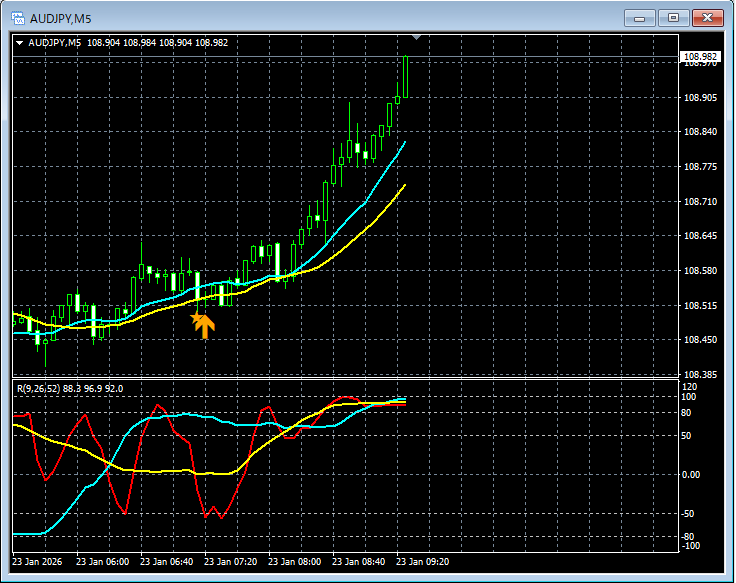Click the AUDJPY,M5 window title bar text

click(61, 19)
